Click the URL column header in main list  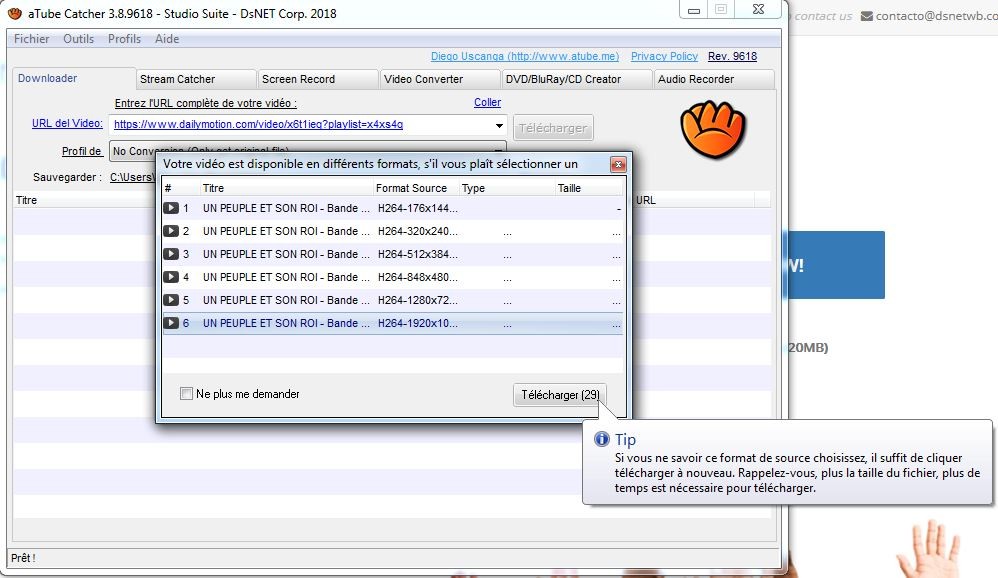tap(694, 200)
